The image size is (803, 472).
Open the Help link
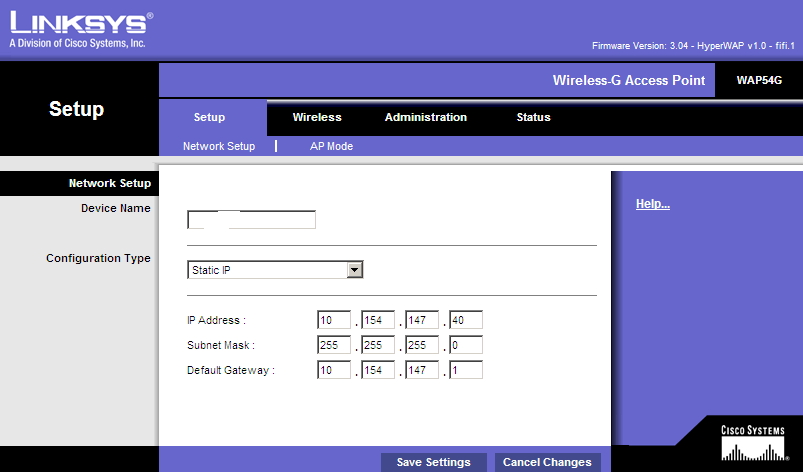pos(652,204)
